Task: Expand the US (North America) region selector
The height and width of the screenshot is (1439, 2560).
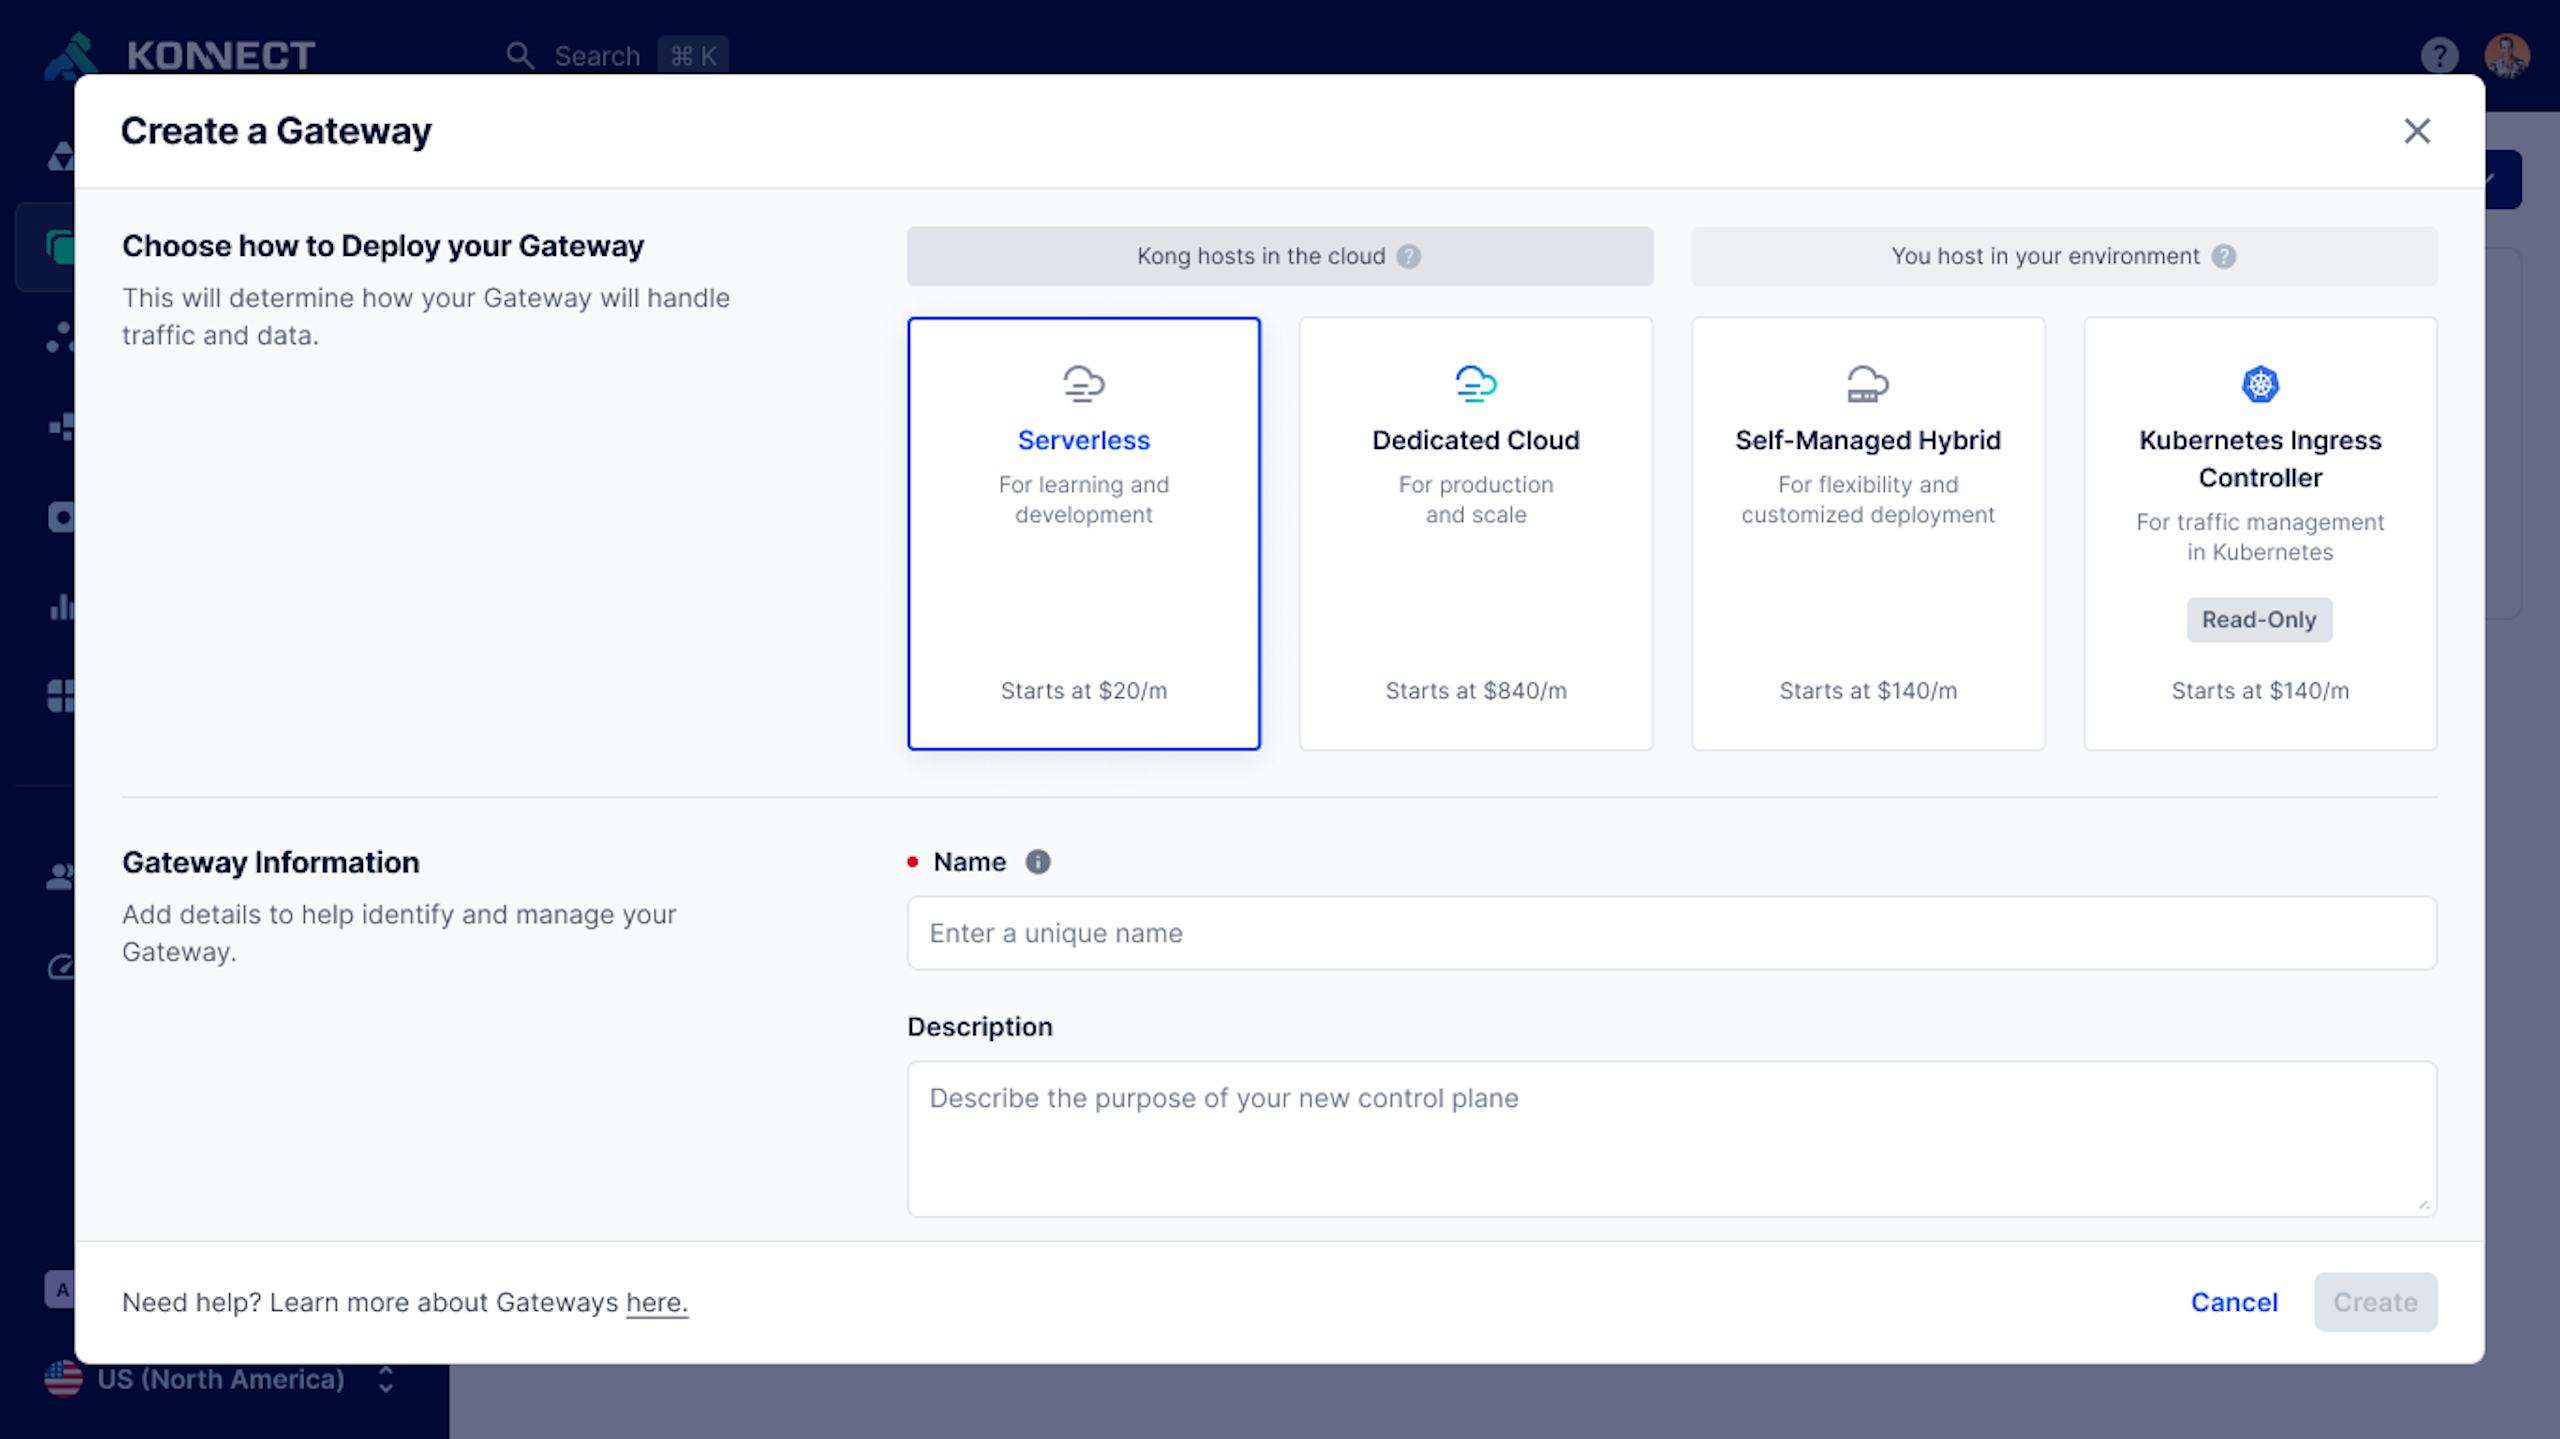Action: click(220, 1379)
